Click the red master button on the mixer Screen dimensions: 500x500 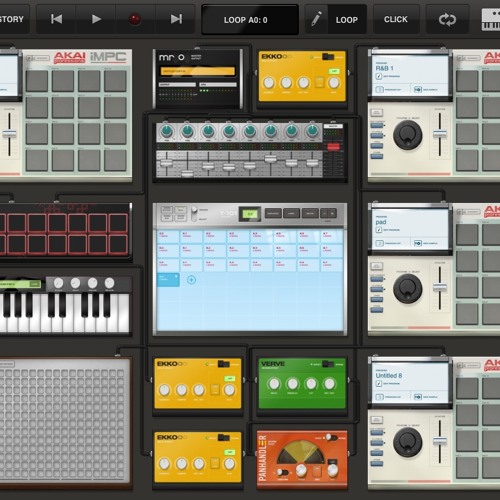click(x=333, y=147)
